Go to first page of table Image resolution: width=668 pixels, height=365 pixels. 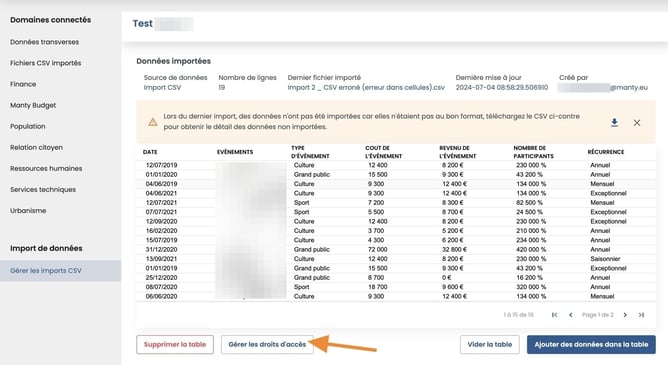tap(554, 315)
